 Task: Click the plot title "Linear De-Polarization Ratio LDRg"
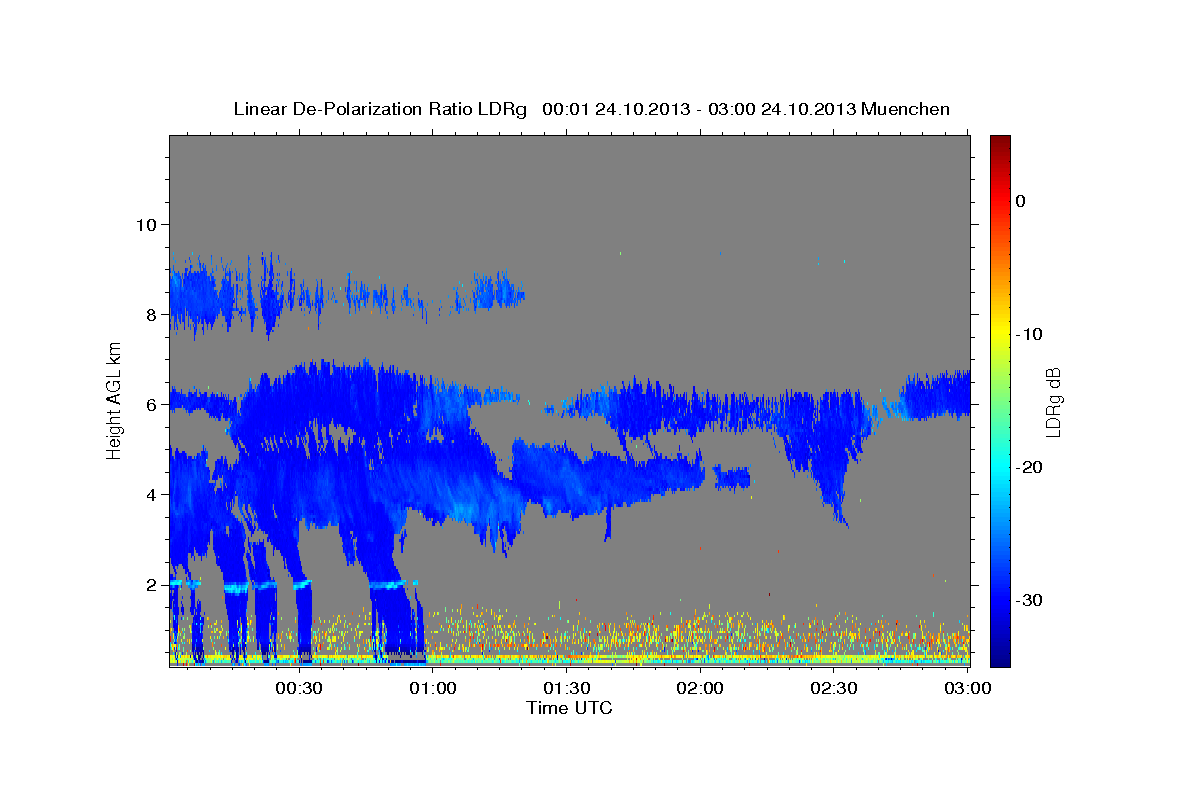coord(379,109)
